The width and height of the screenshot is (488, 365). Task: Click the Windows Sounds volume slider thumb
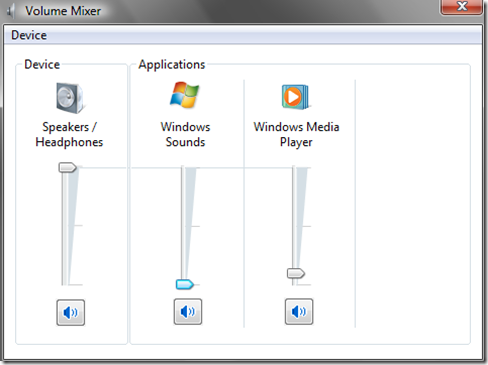(x=185, y=284)
